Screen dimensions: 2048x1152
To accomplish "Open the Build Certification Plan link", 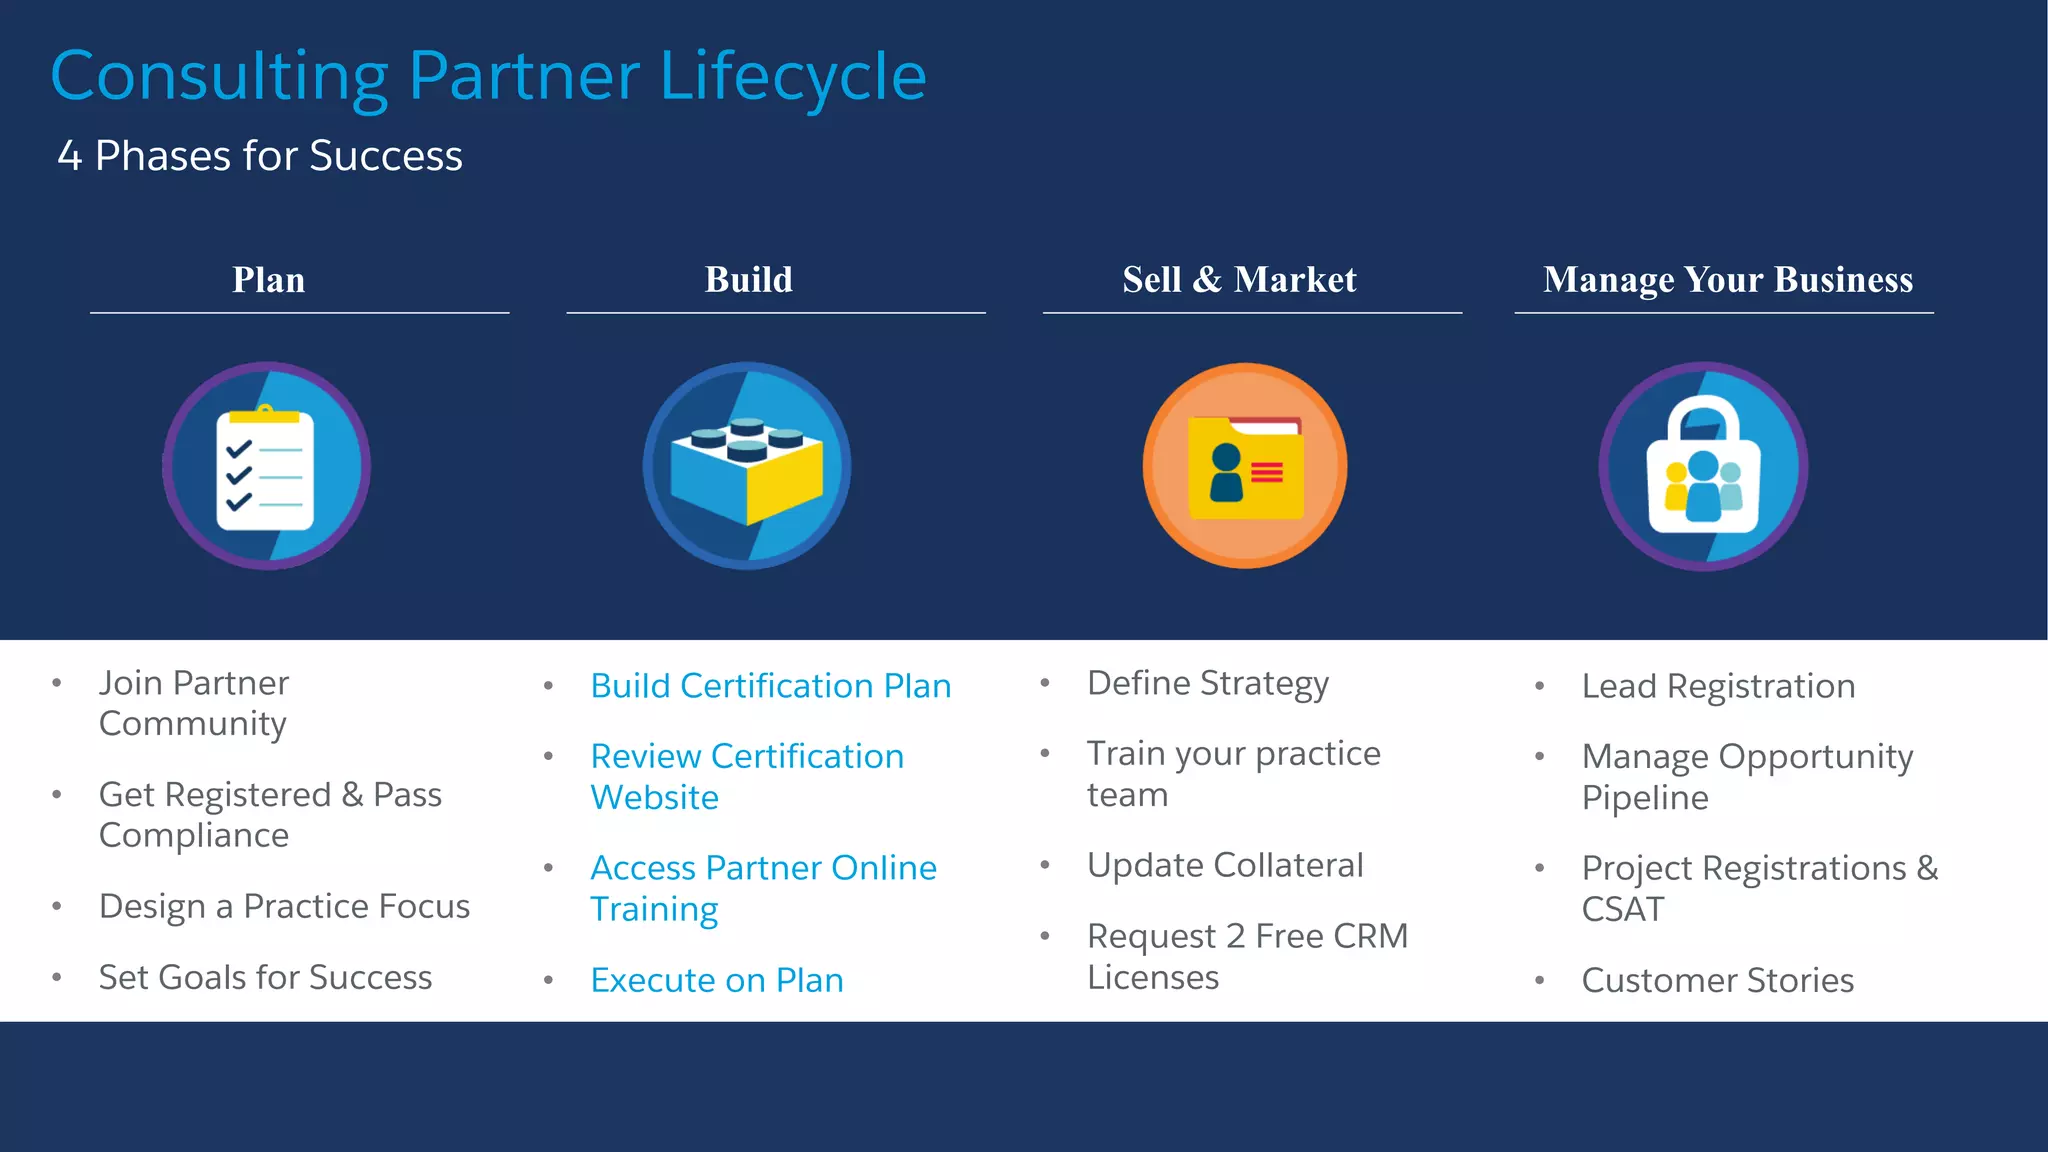I will click(771, 686).
